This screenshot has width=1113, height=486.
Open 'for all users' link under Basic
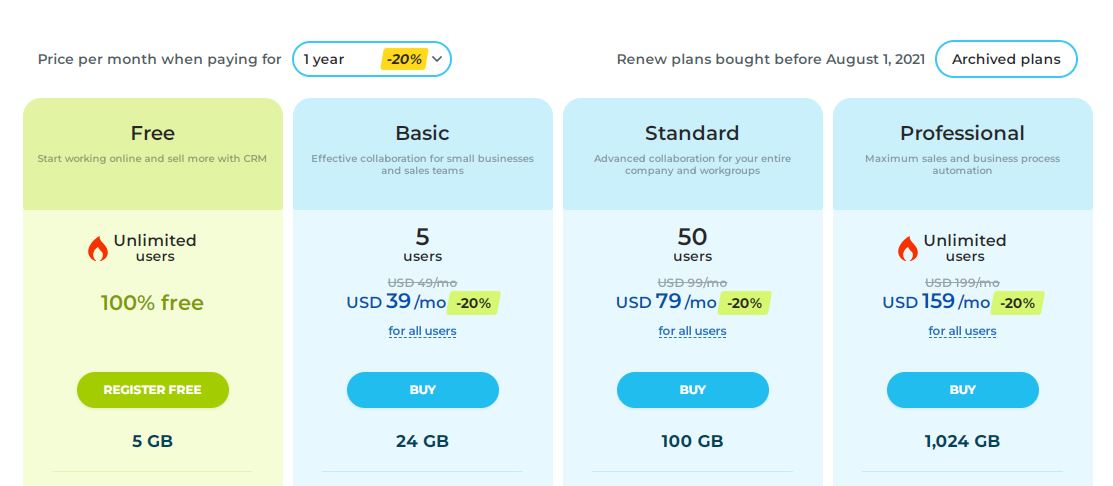(x=422, y=331)
